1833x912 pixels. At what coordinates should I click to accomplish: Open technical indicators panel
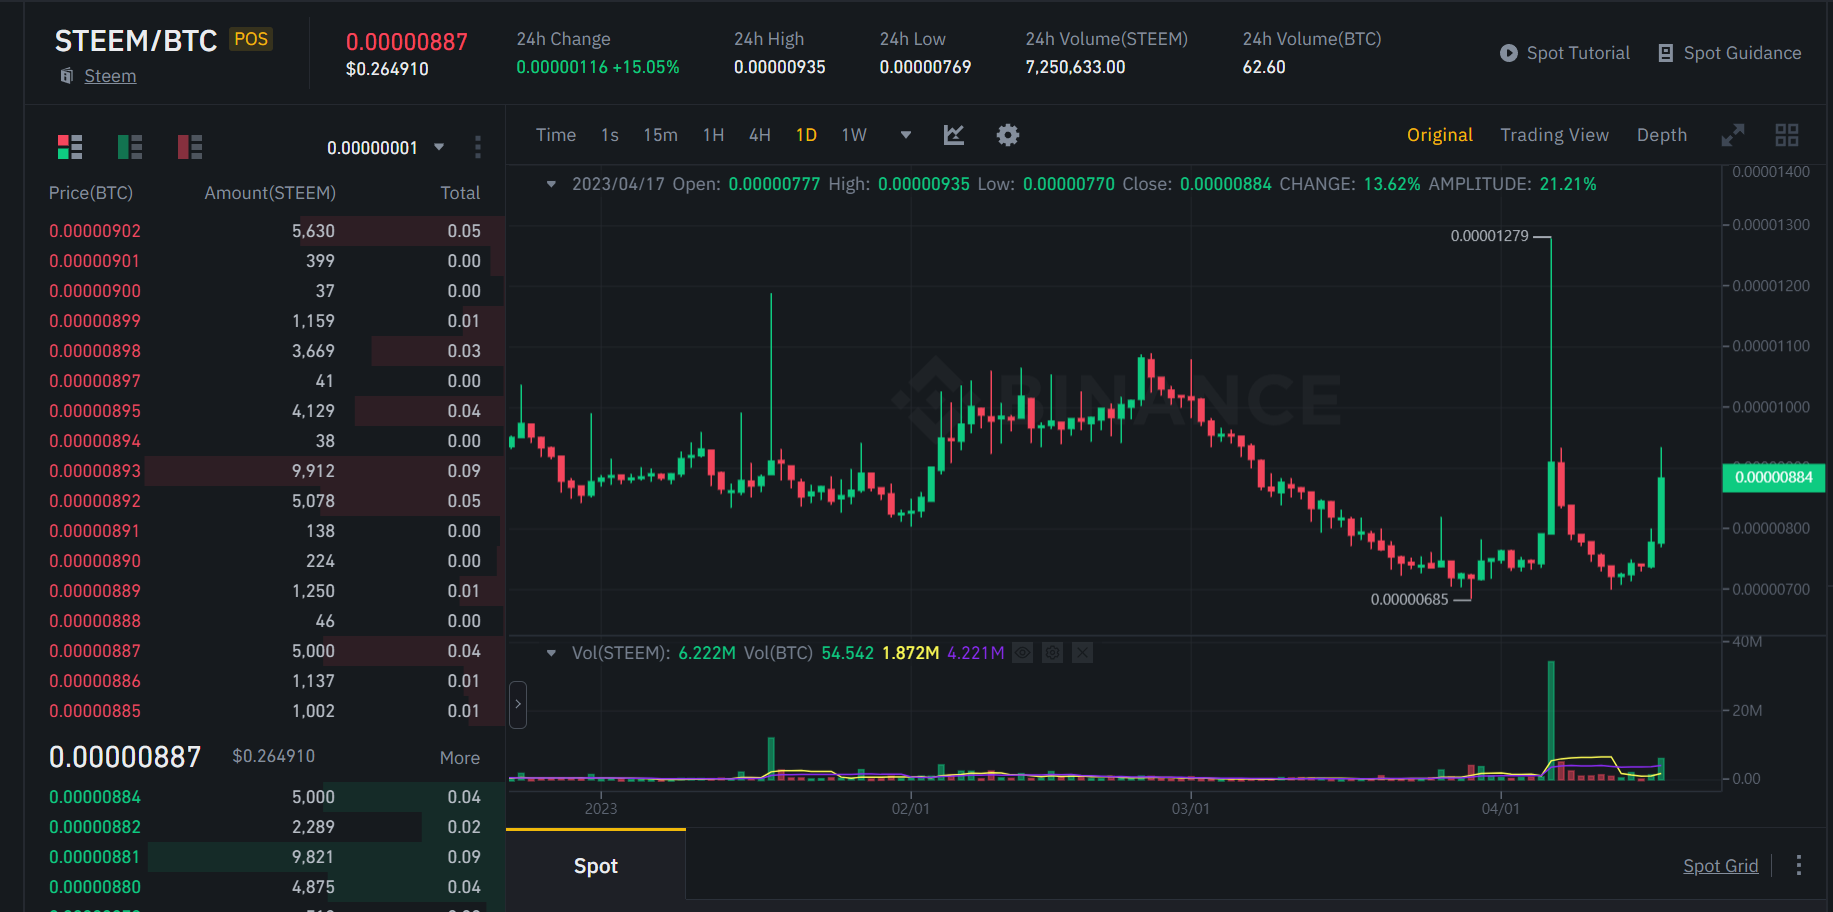(x=954, y=135)
